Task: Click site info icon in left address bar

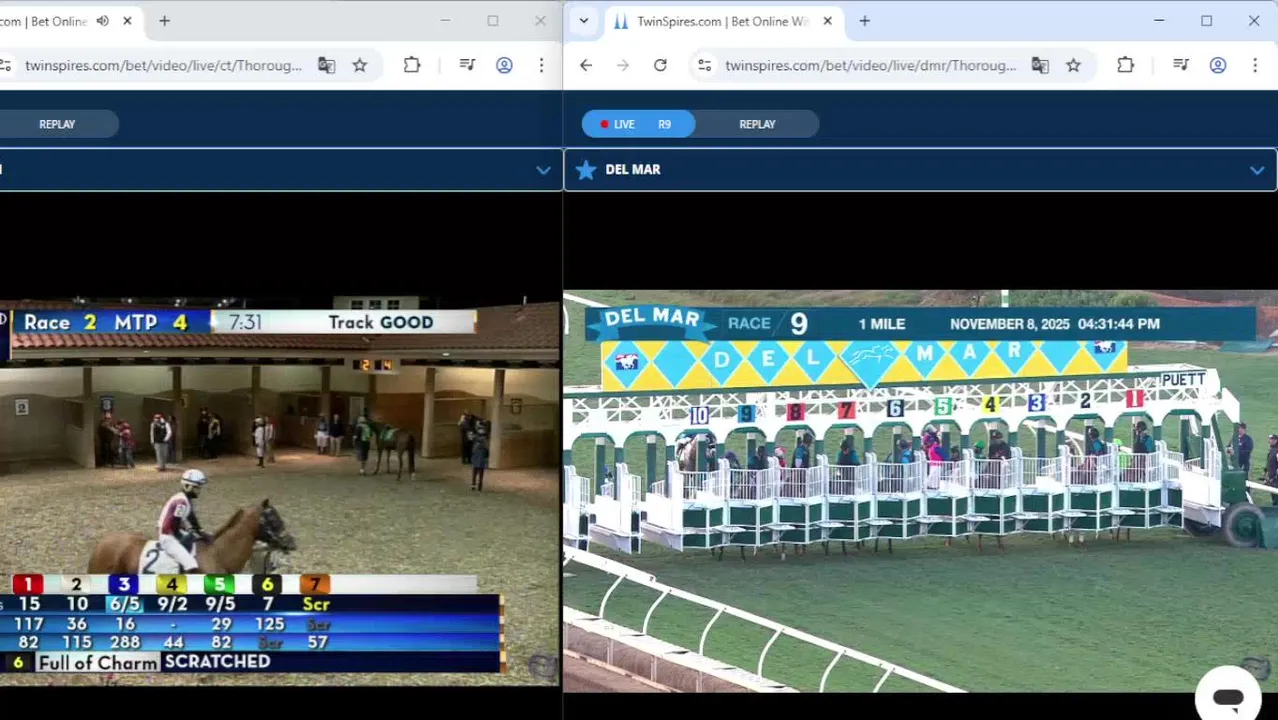Action: point(5,65)
